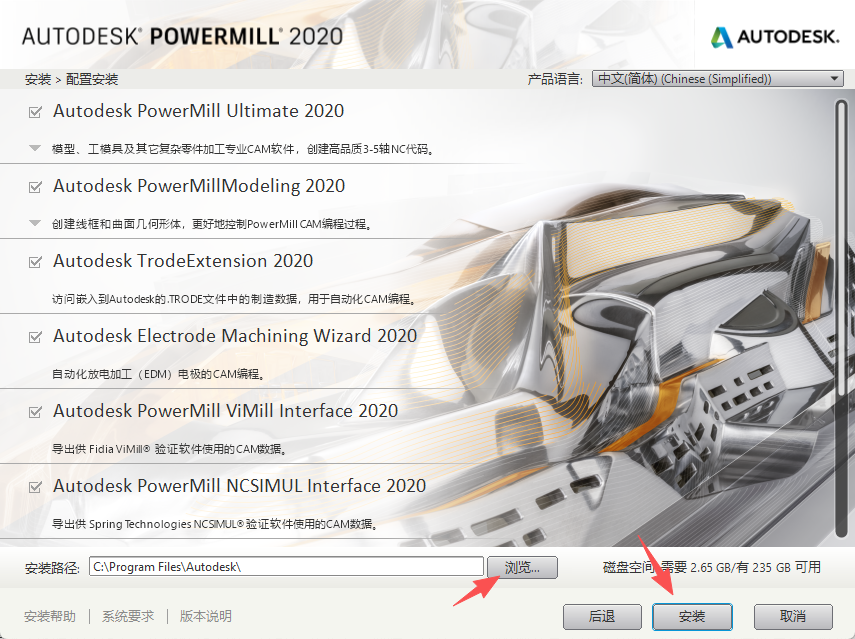The height and width of the screenshot is (639, 855).
Task: Click 安装 to begin installation
Action: (691, 617)
